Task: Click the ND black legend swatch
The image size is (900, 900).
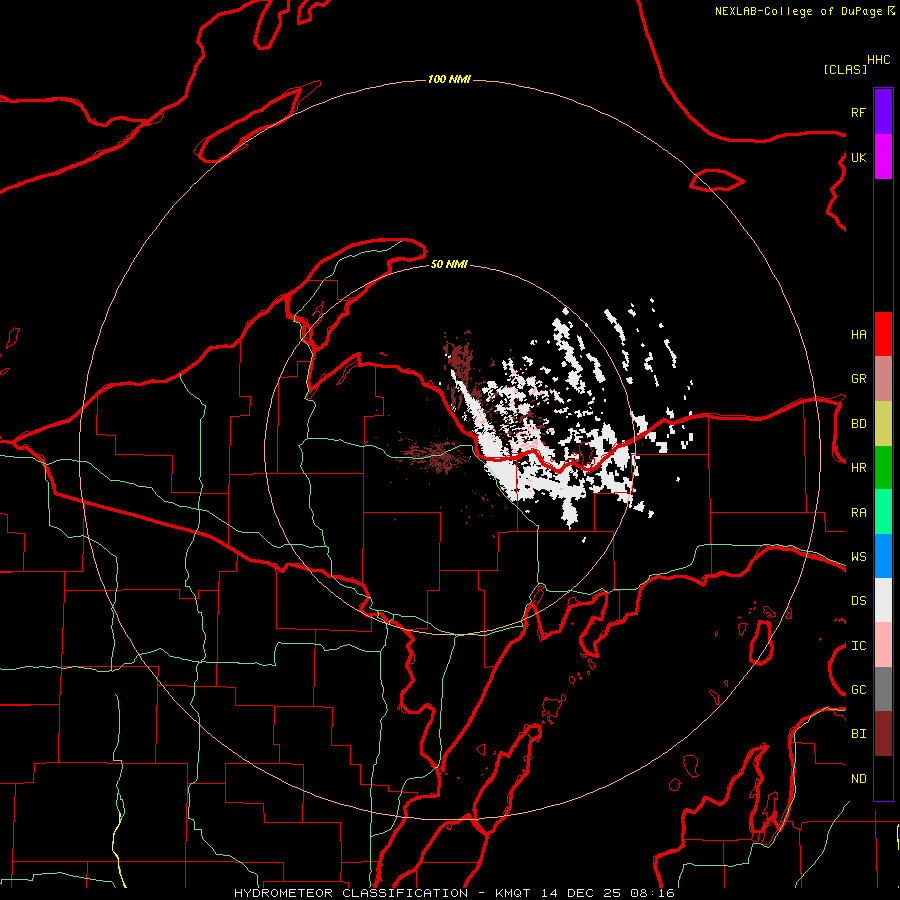Action: point(883,778)
